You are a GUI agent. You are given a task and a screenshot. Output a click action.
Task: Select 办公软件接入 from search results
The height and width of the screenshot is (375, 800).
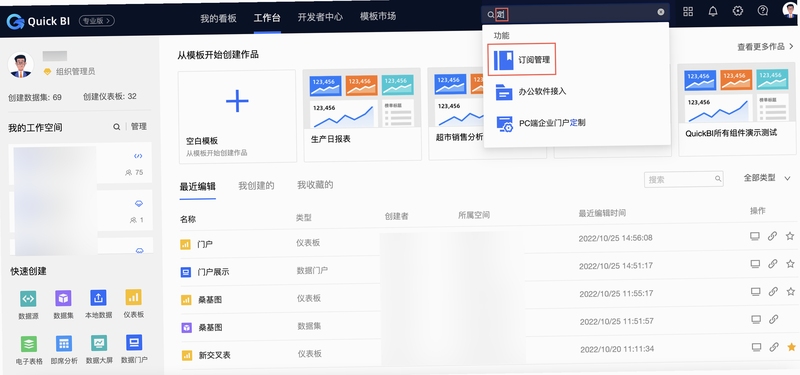click(531, 92)
